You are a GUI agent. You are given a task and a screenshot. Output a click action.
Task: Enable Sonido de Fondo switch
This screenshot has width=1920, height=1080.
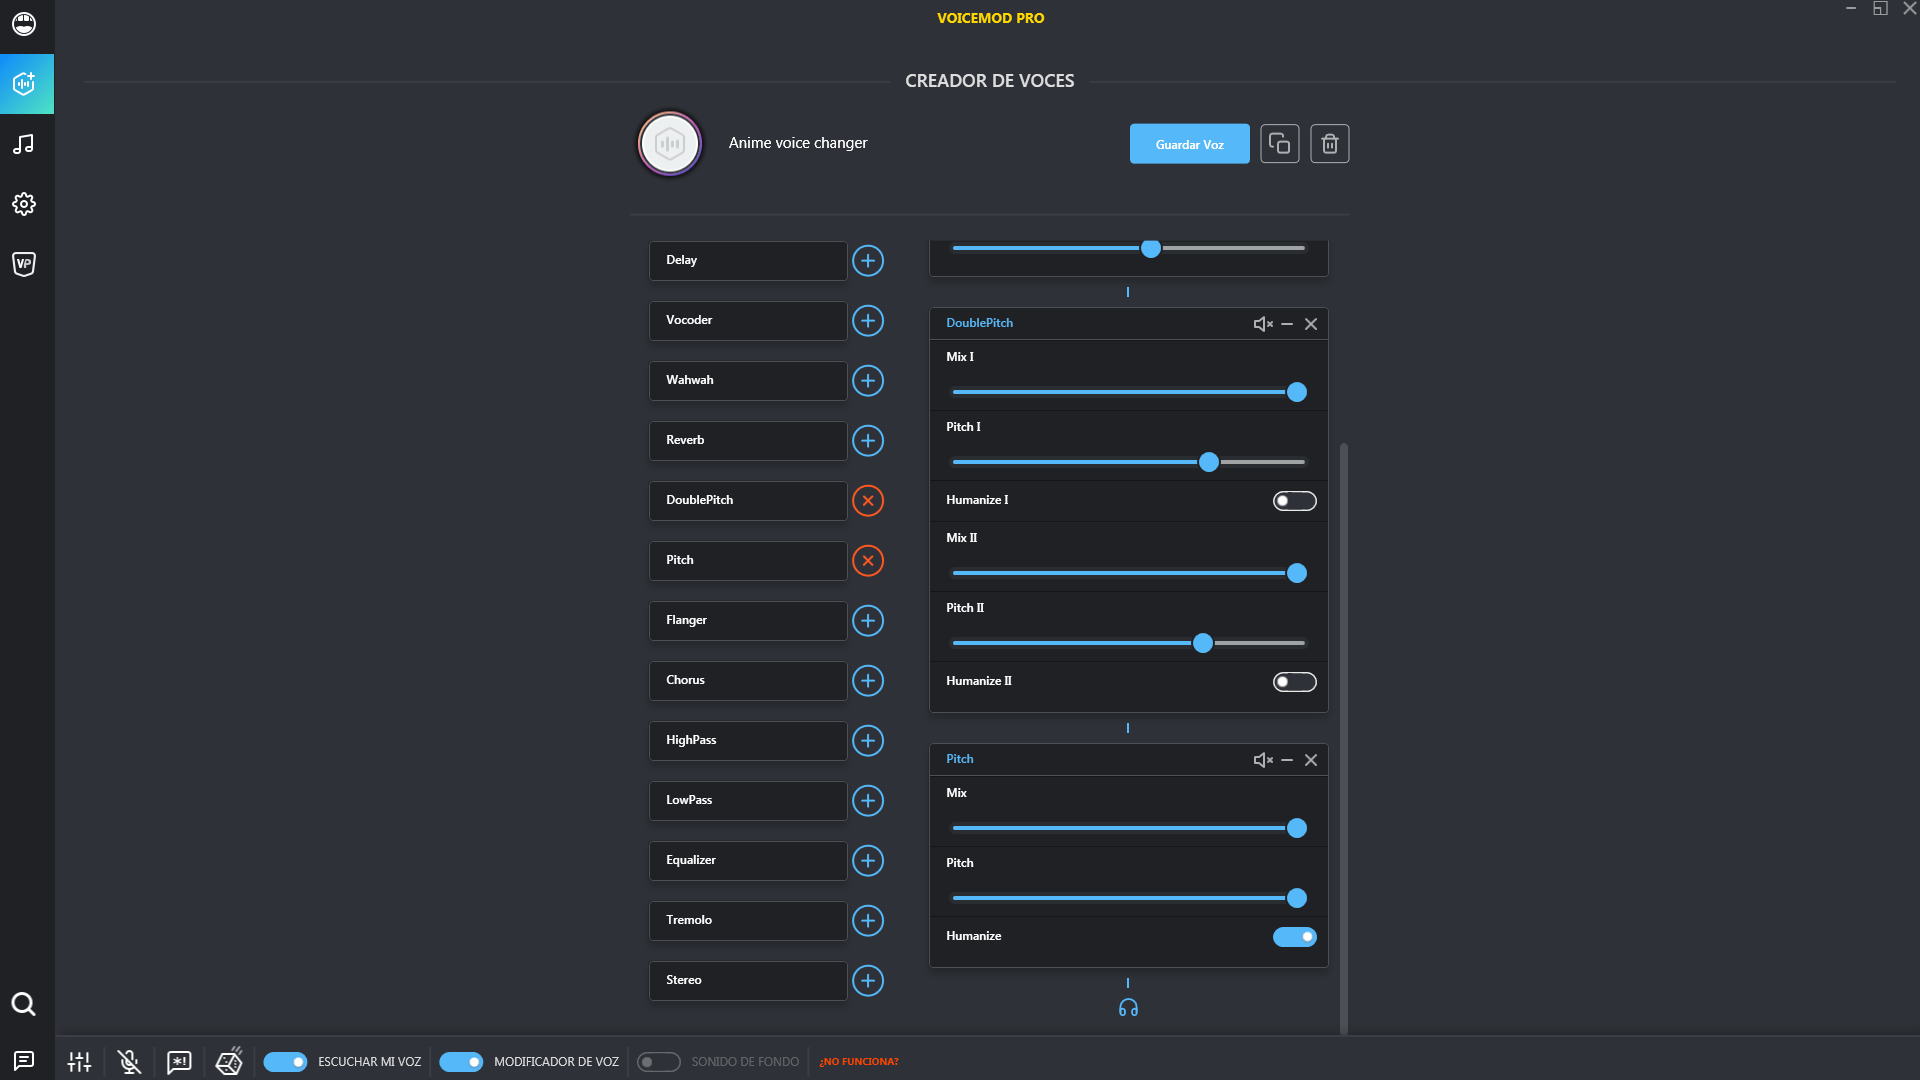click(659, 1062)
